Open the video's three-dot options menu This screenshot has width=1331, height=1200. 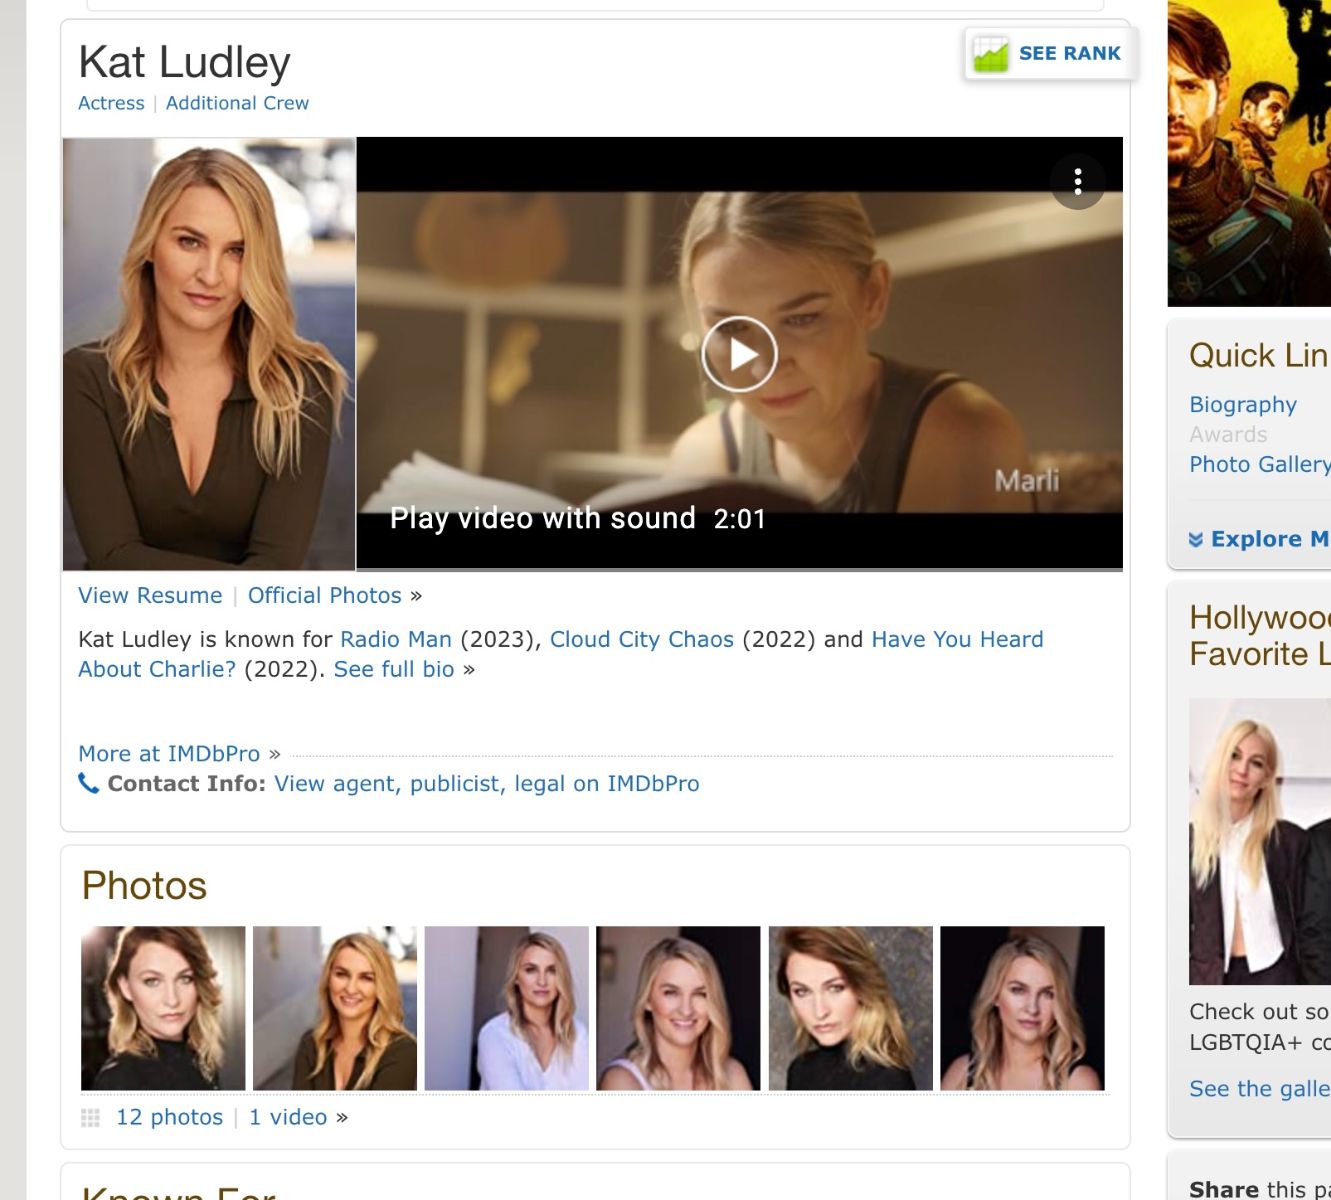[1078, 183]
